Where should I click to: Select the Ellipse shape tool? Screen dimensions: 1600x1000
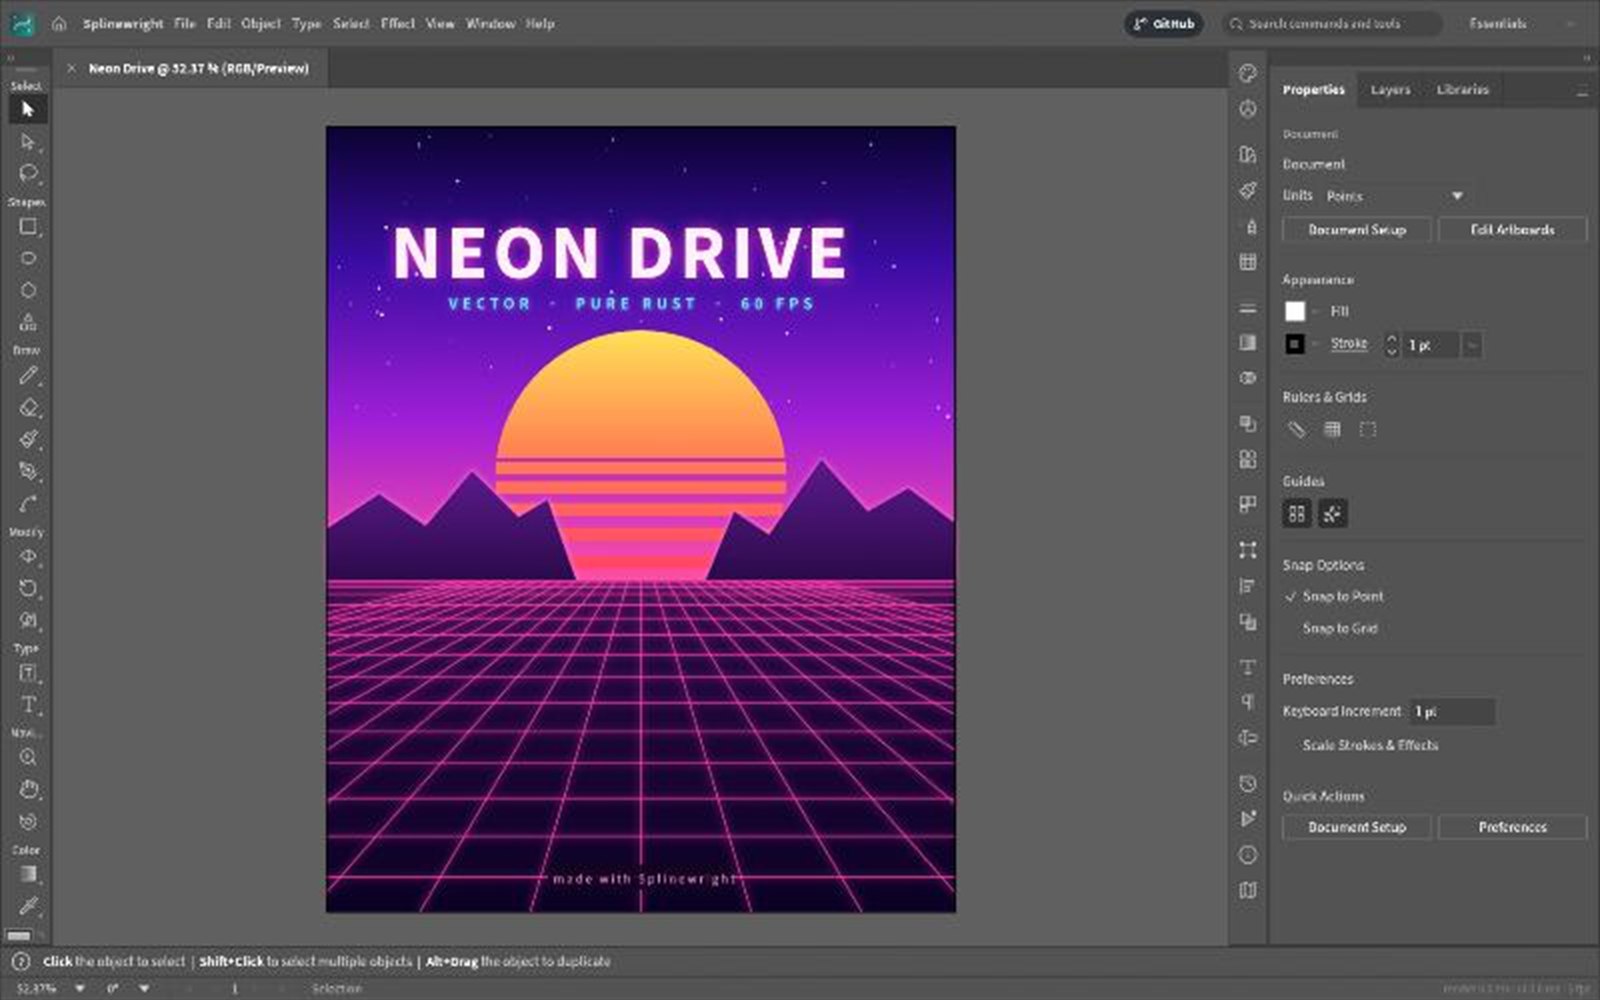tap(28, 258)
